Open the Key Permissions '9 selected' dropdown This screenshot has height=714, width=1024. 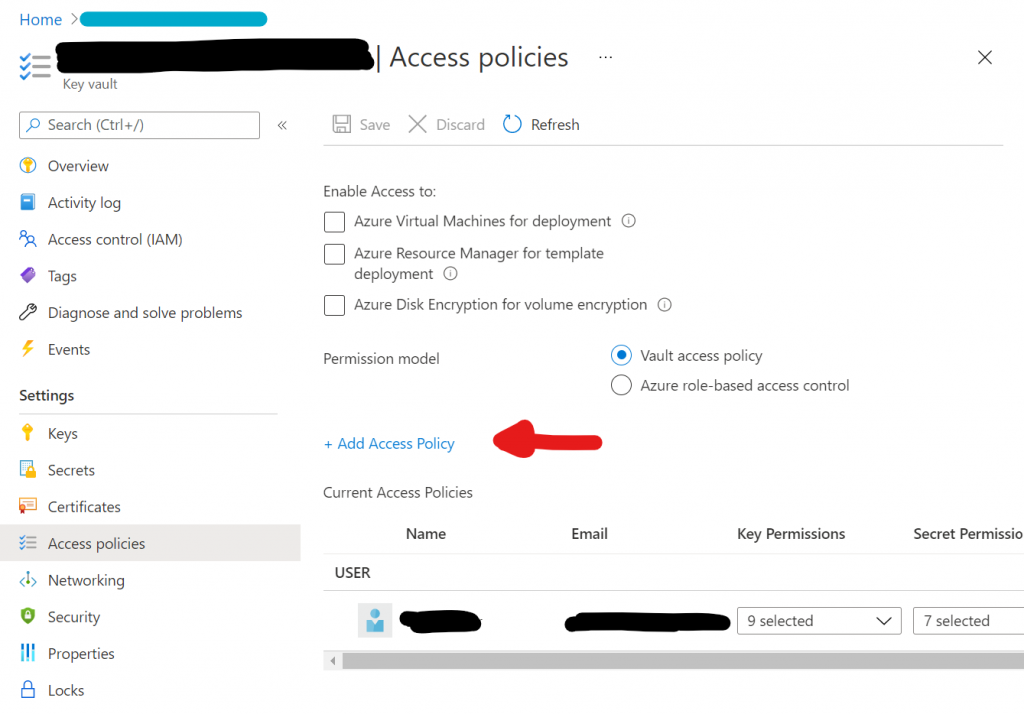[819, 621]
